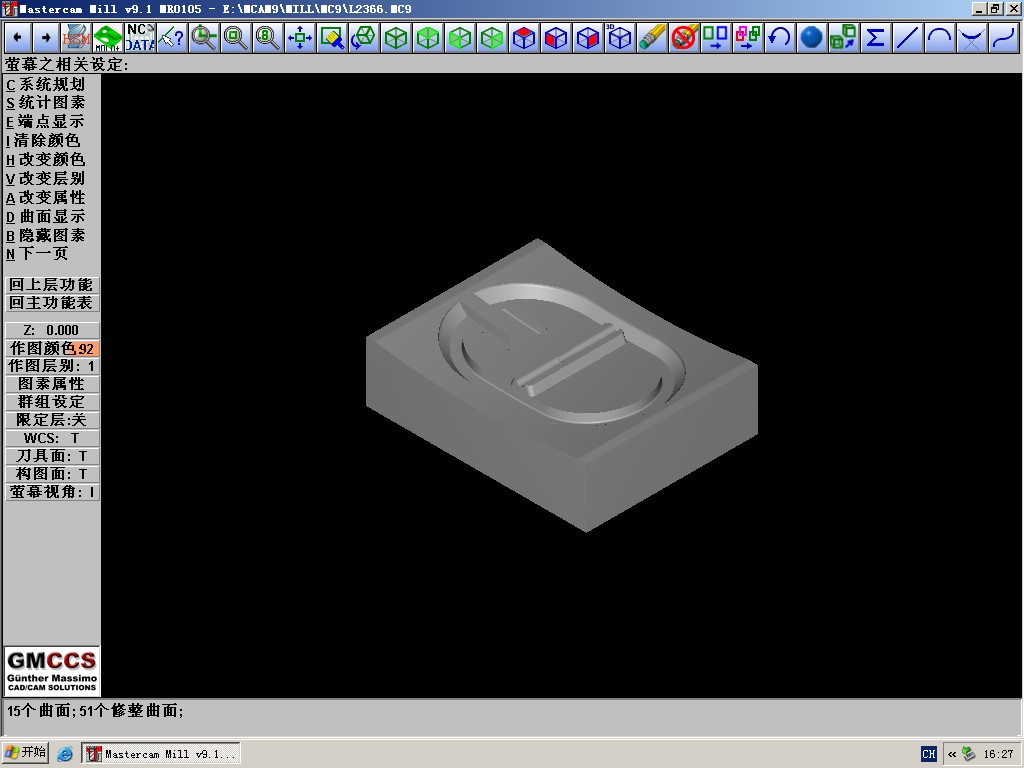Open the NC DATA icon
Screen dimensions: 1024x768
[140, 38]
